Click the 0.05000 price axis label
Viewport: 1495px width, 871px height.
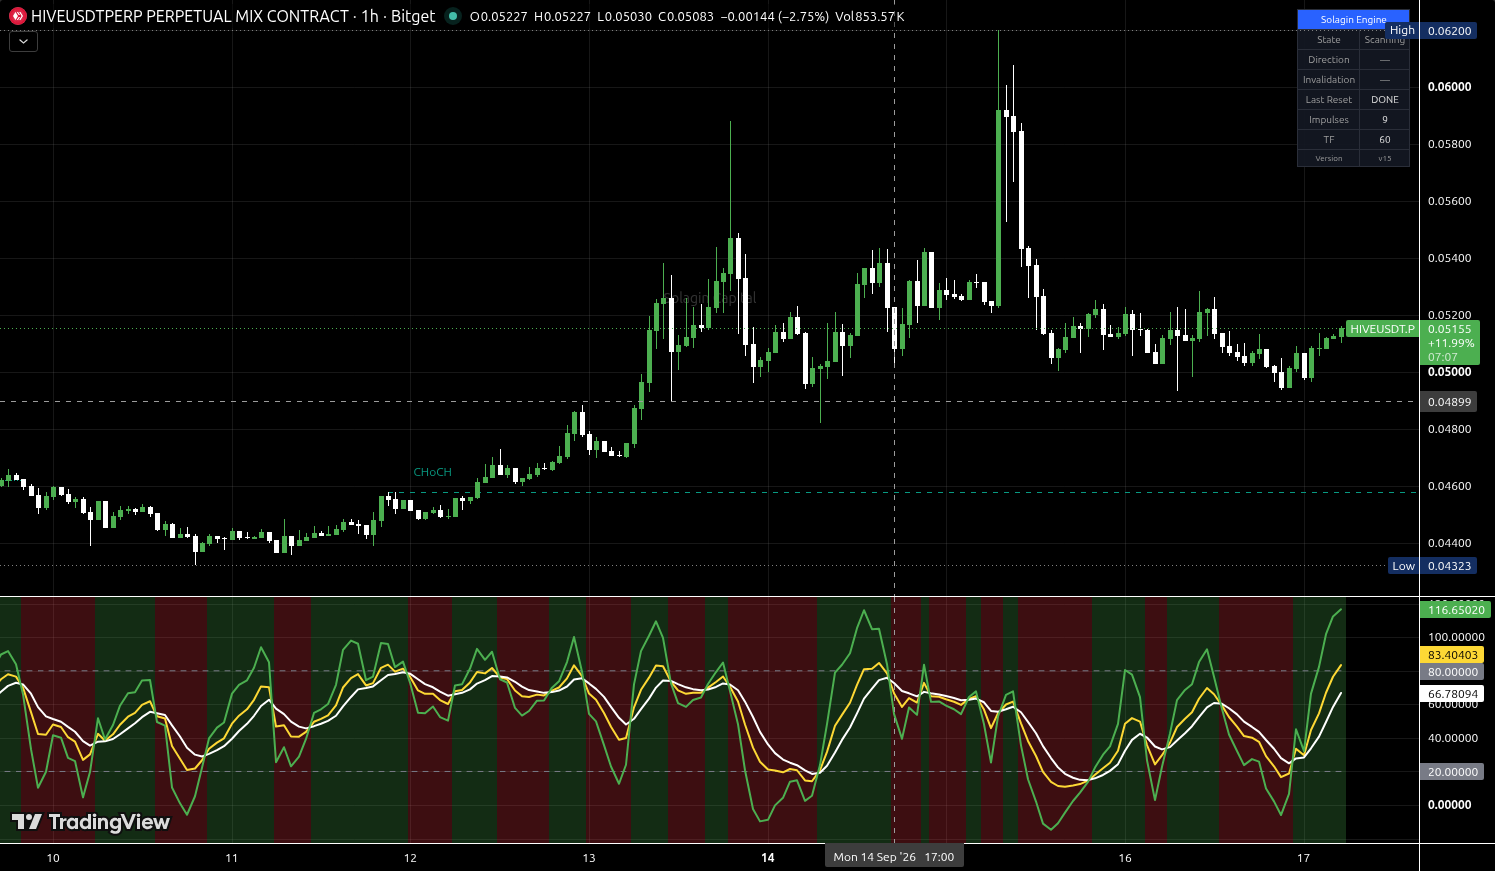1449,372
